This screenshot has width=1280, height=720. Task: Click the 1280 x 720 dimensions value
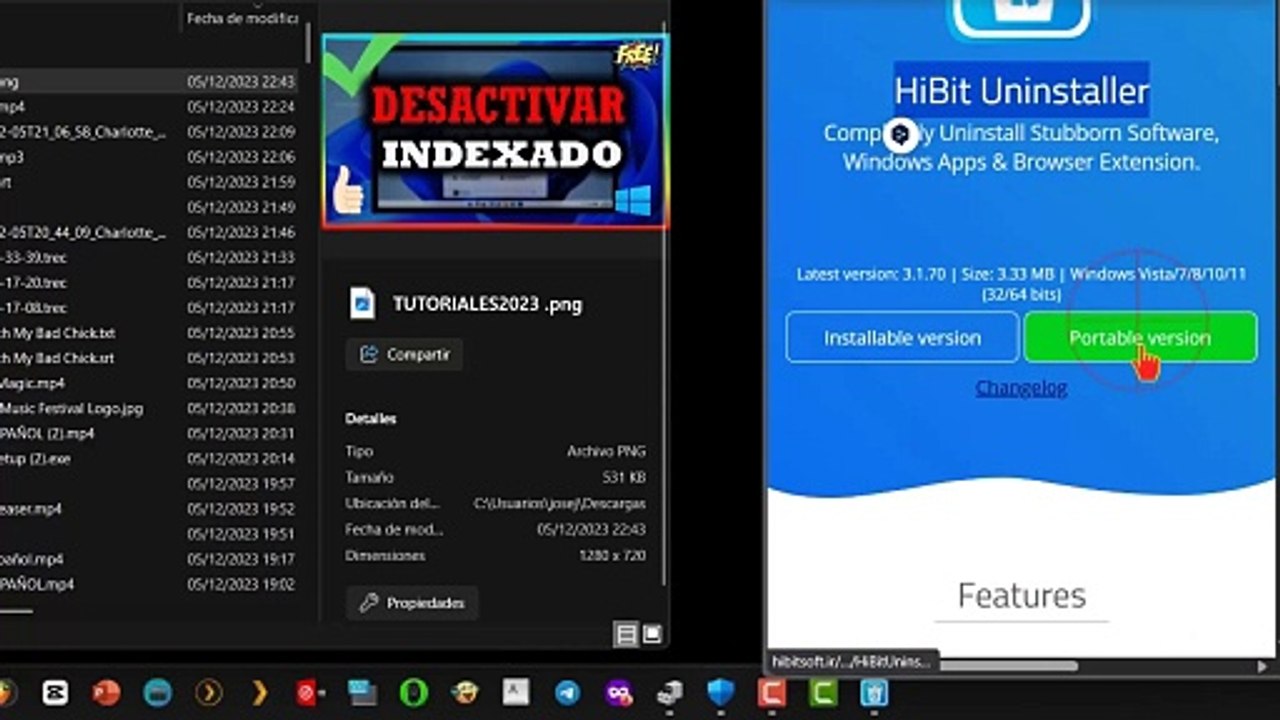pos(612,555)
